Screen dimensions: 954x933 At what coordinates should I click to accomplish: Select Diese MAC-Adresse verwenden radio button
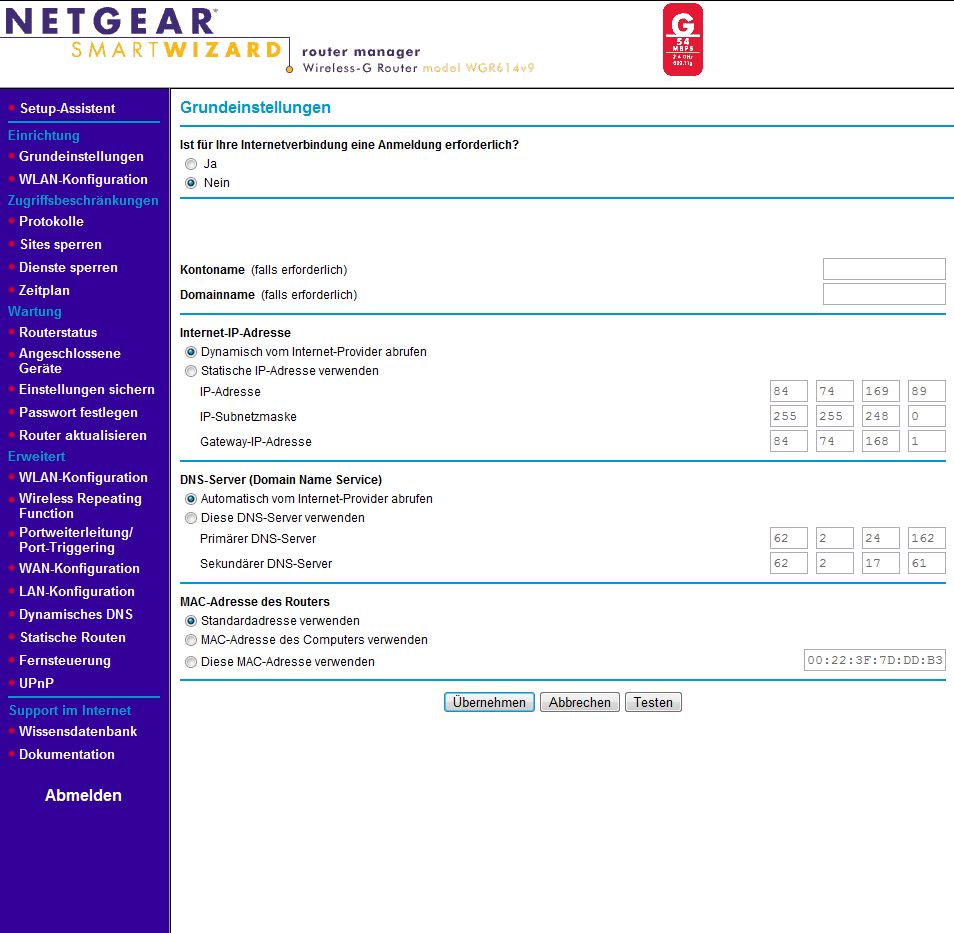pyautogui.click(x=191, y=662)
